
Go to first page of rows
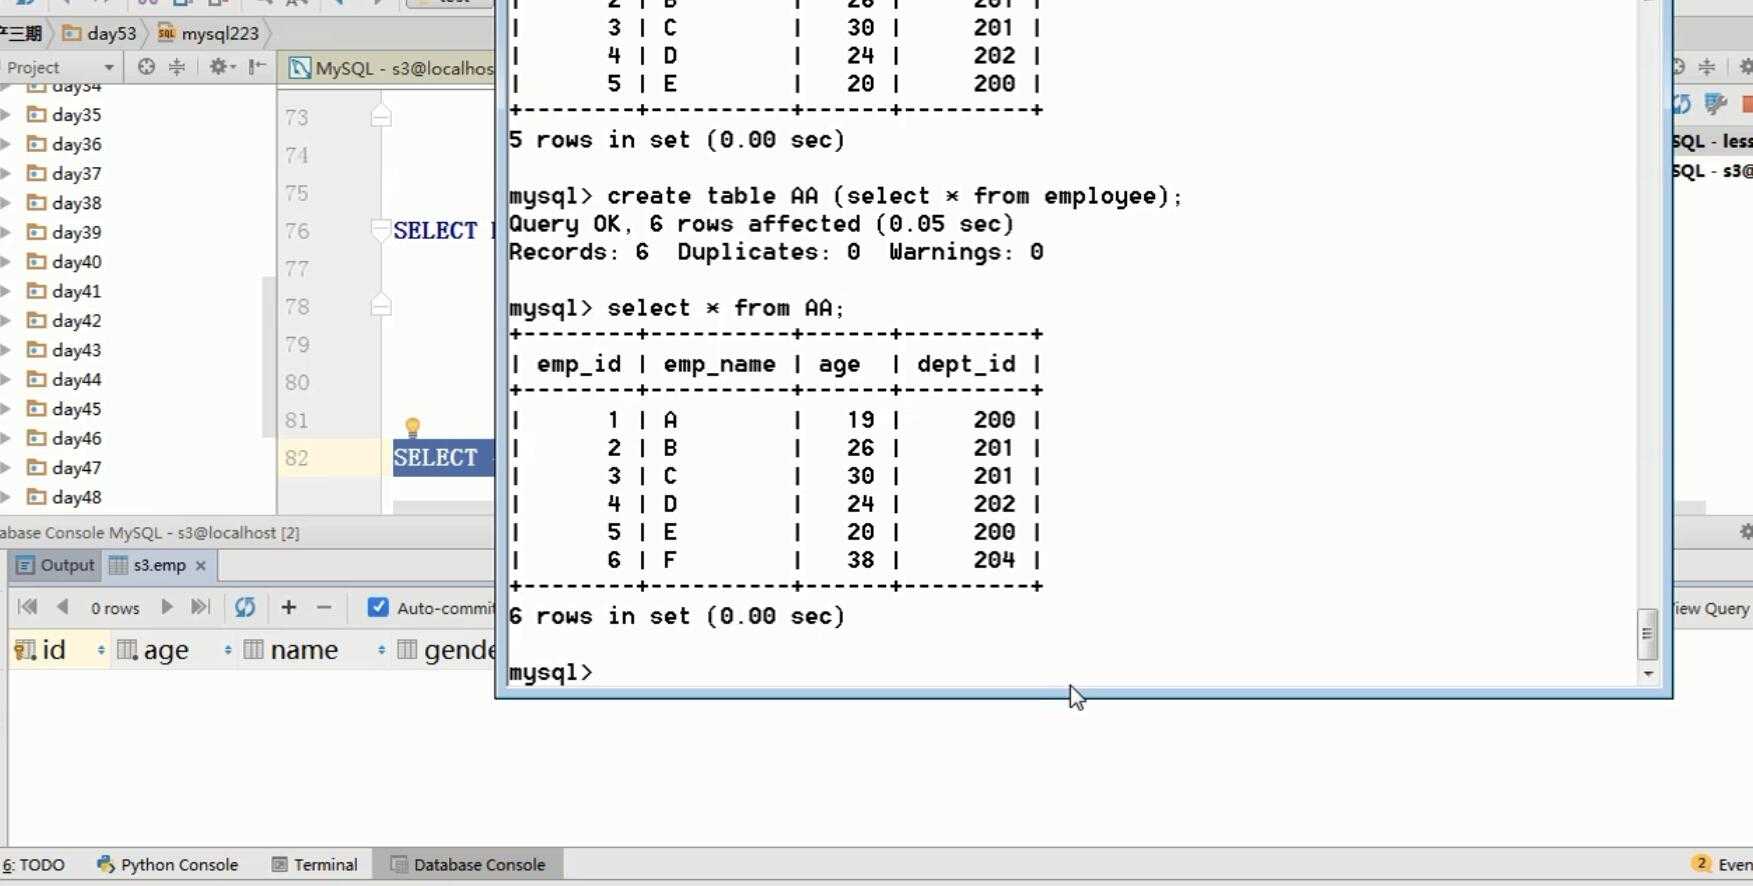click(27, 607)
